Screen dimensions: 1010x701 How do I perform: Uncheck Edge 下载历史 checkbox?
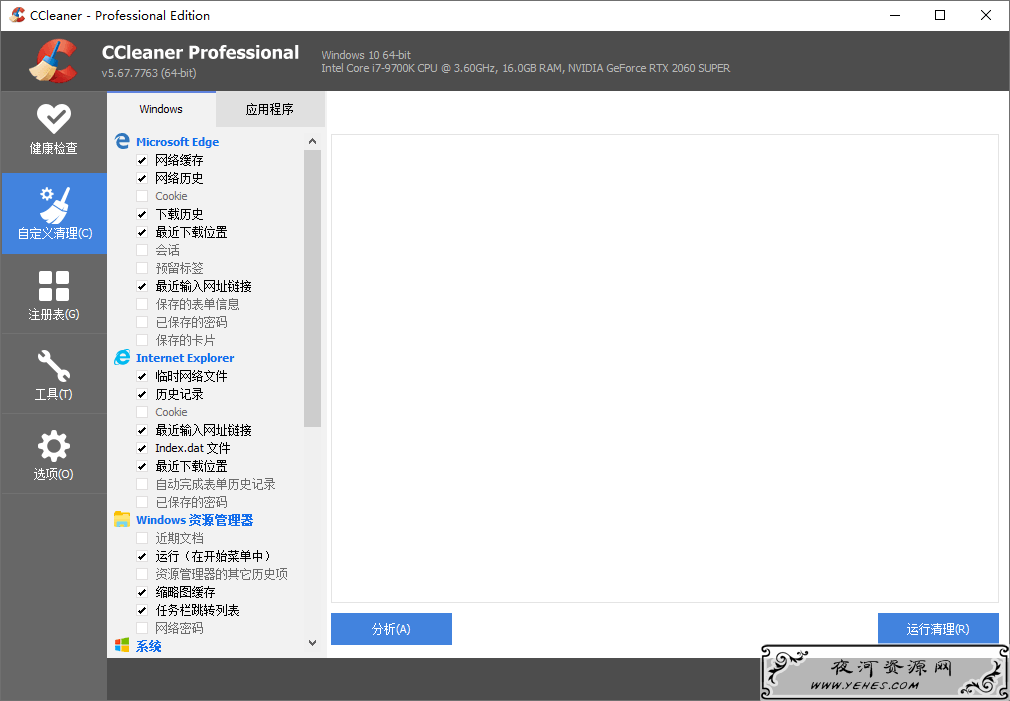(142, 214)
